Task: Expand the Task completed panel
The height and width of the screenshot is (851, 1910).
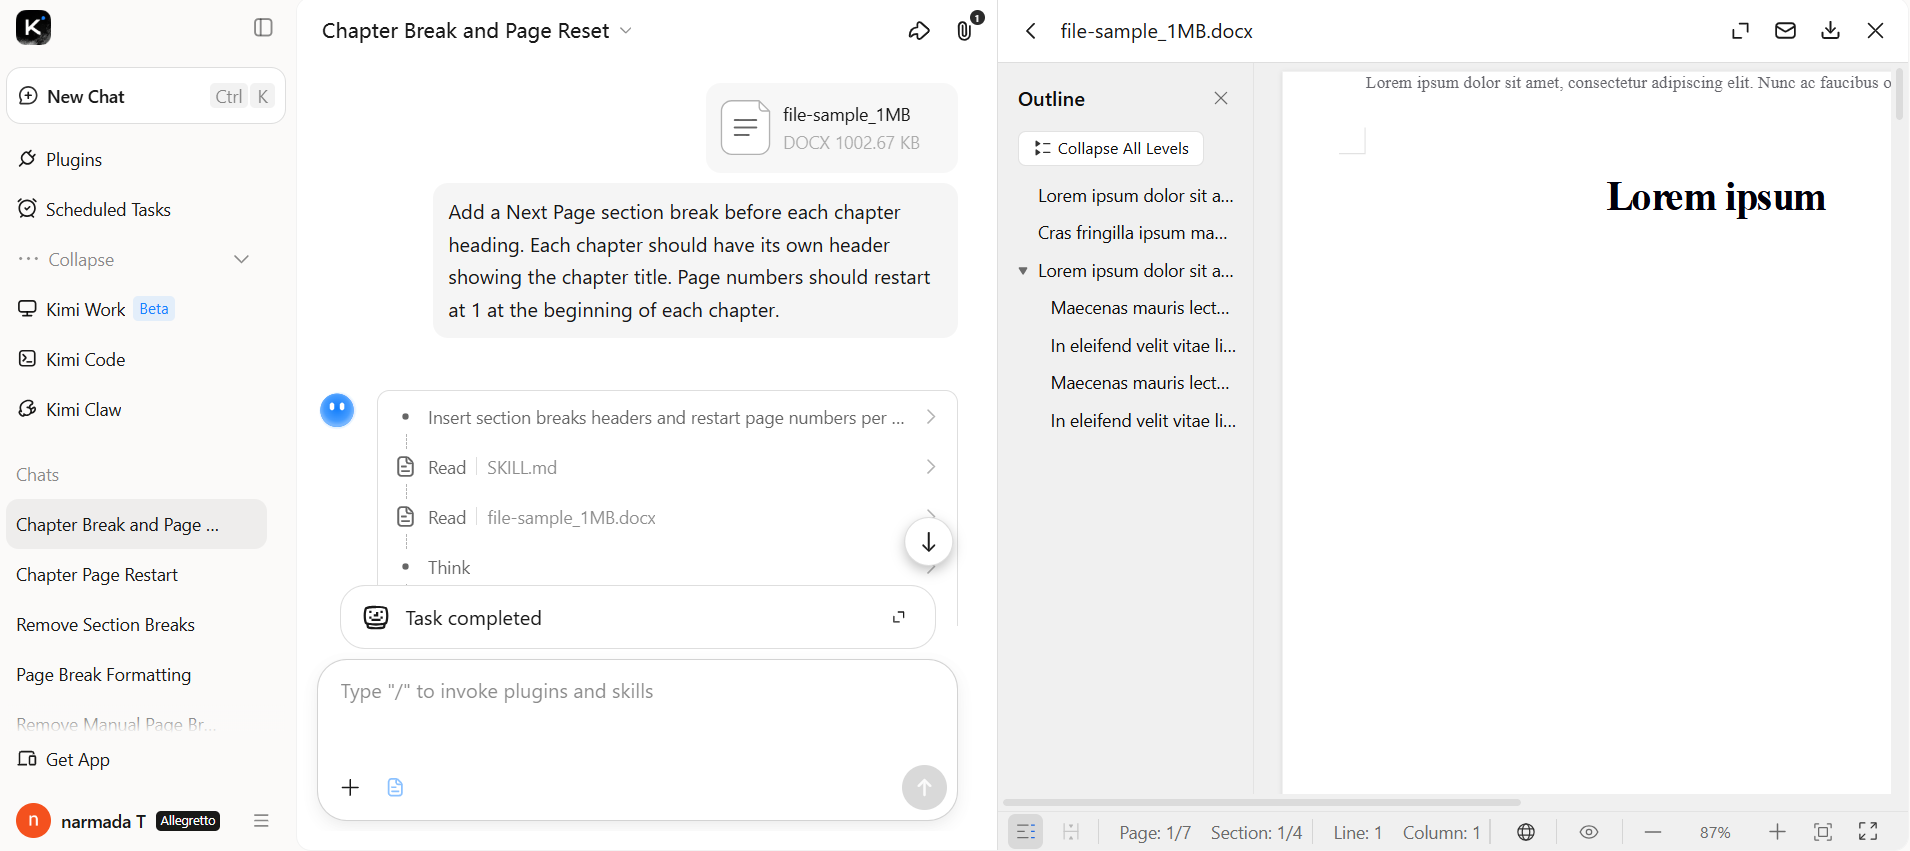Action: pyautogui.click(x=898, y=617)
